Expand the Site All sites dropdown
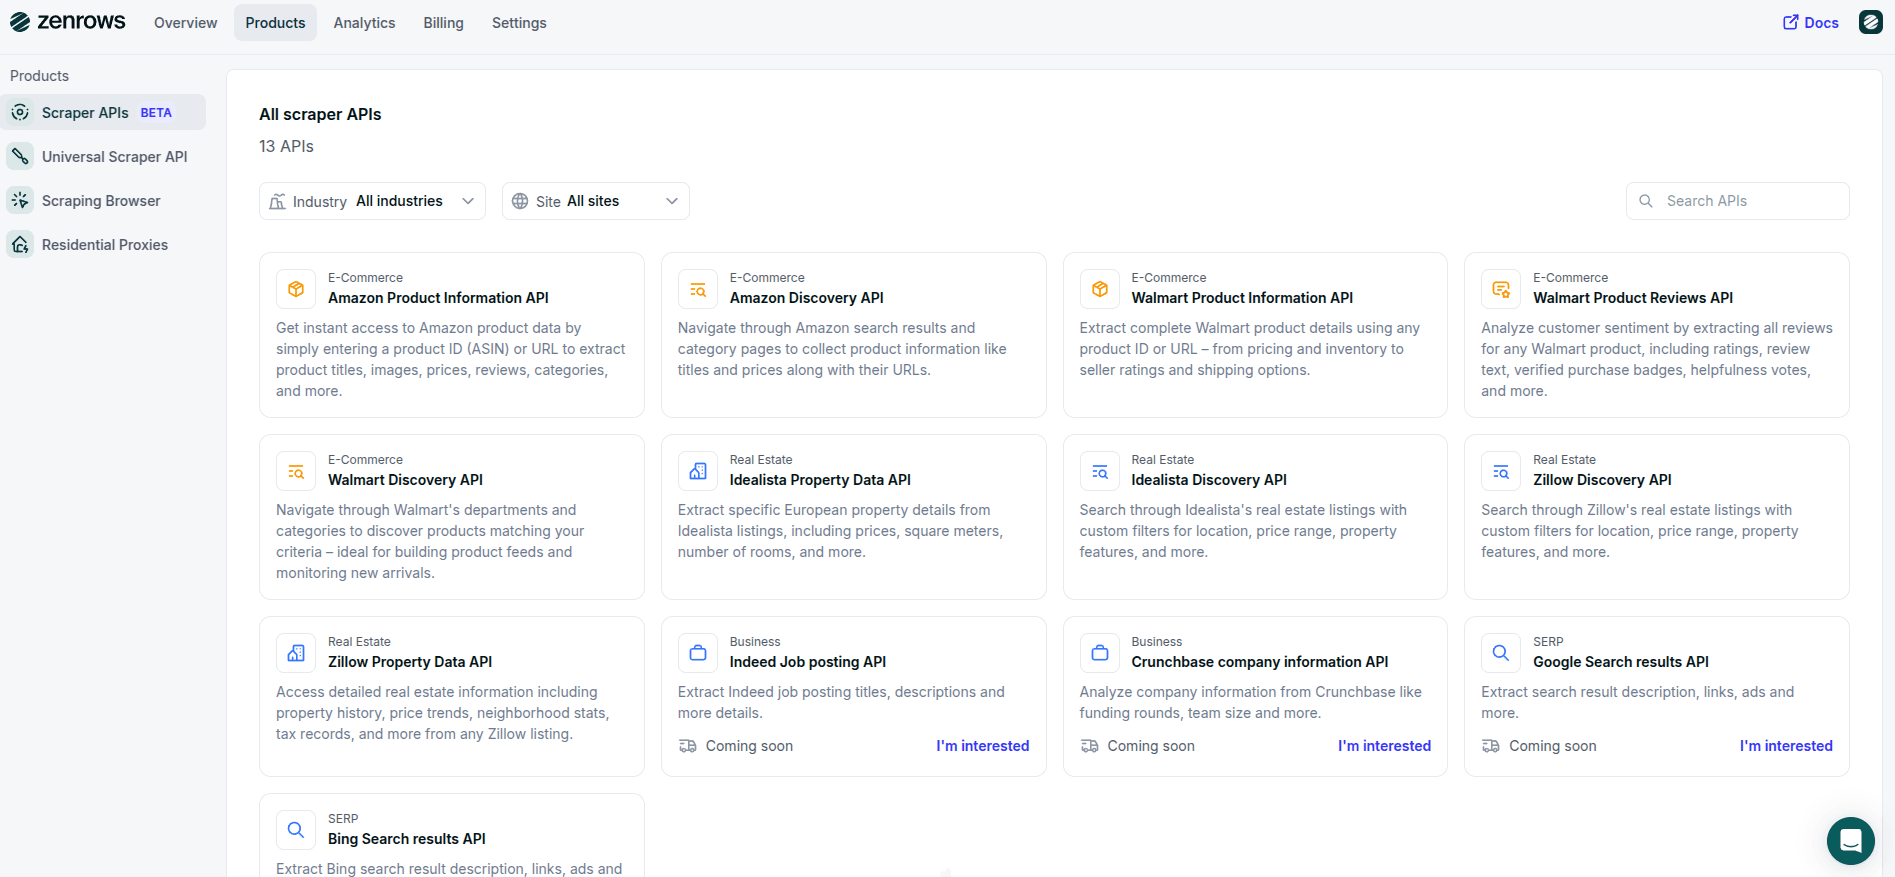The image size is (1895, 877). tap(596, 201)
